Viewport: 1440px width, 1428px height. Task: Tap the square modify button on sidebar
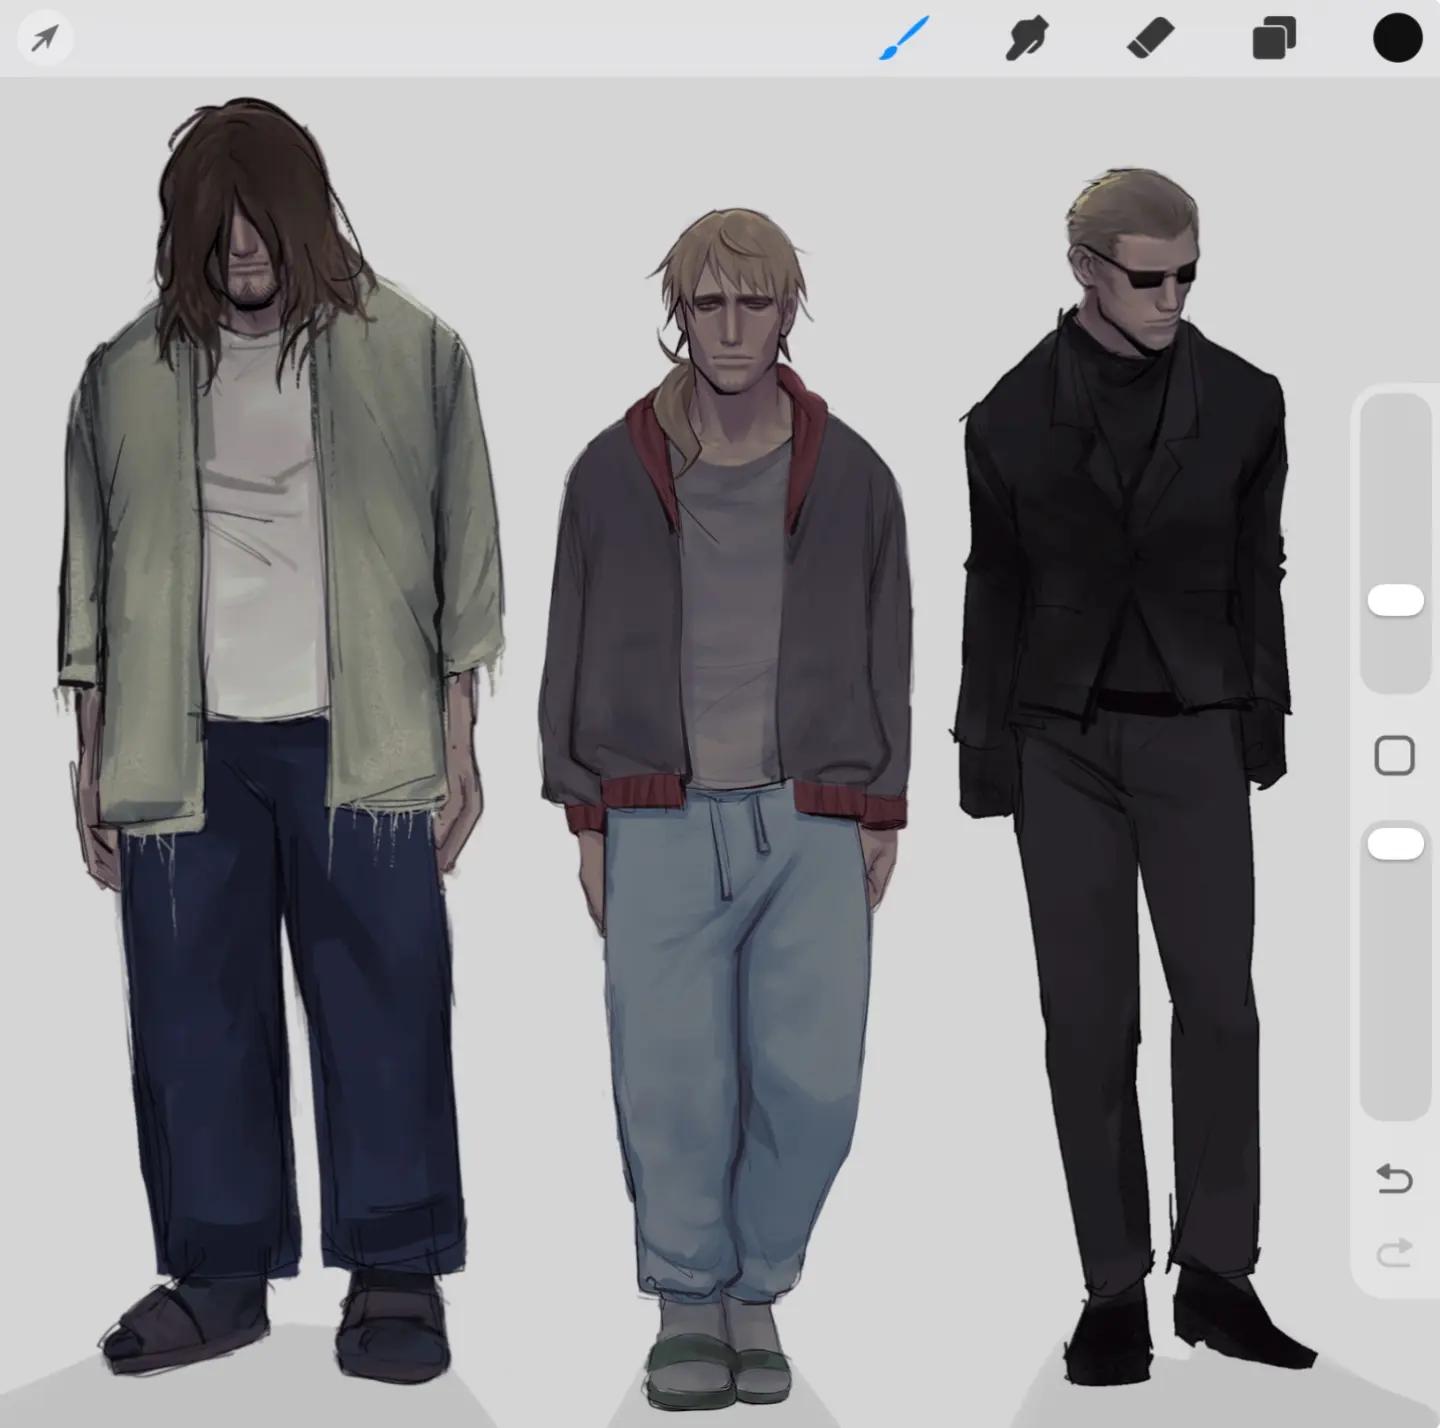(1395, 756)
